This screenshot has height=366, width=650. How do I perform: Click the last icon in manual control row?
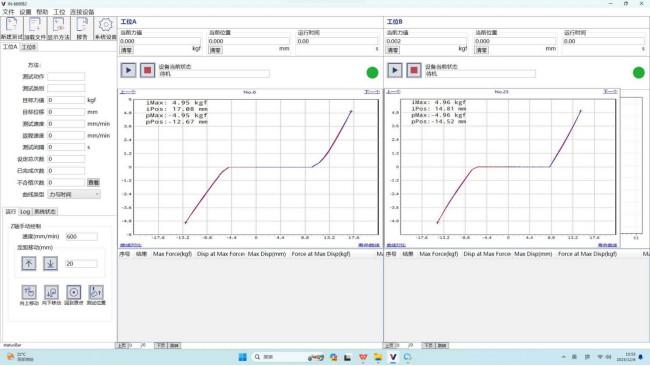click(96, 293)
